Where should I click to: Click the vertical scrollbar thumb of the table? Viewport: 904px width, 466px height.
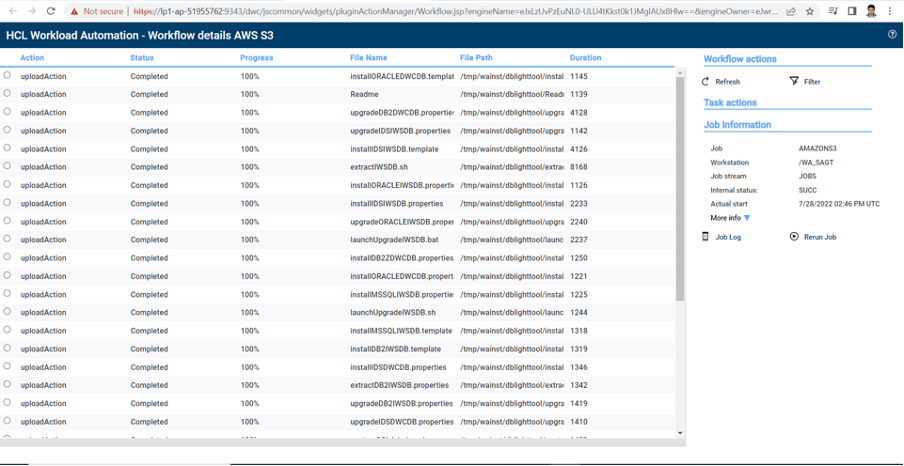(680, 189)
